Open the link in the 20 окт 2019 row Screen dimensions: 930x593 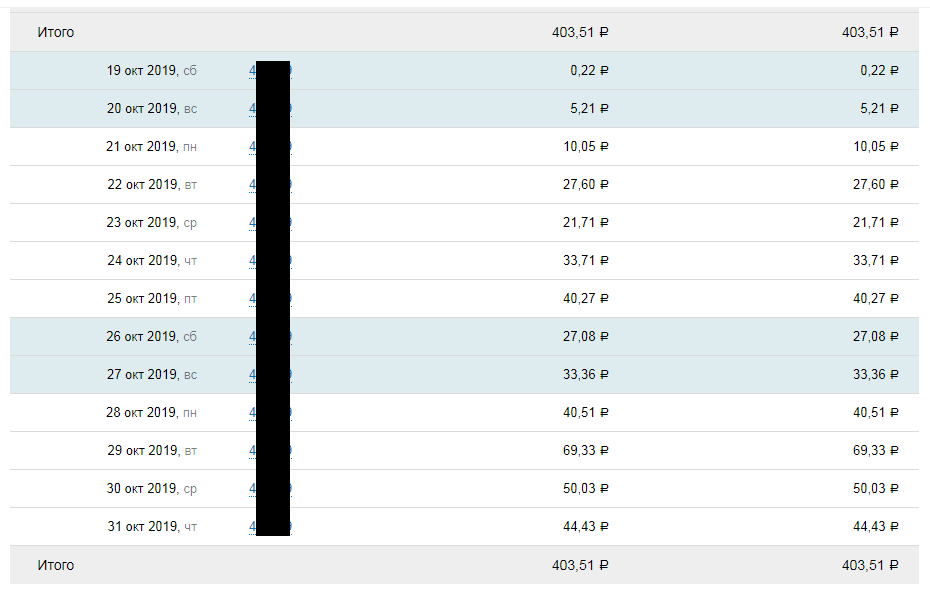[x=252, y=109]
